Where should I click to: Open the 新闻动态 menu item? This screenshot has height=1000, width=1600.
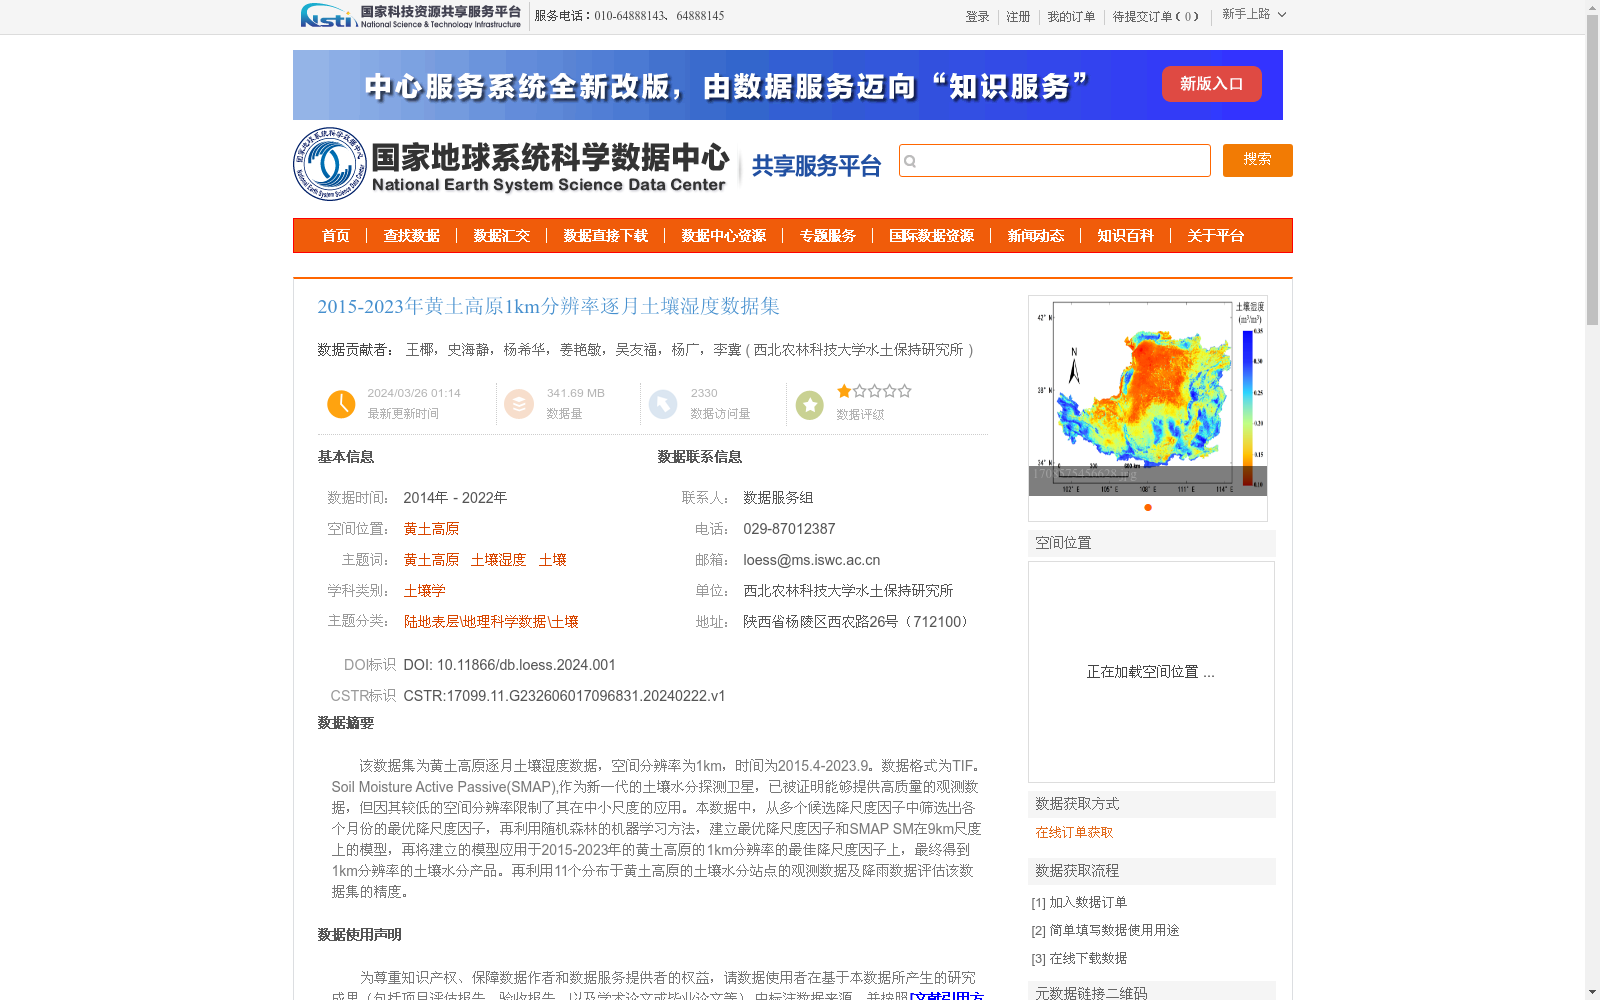coord(1036,236)
